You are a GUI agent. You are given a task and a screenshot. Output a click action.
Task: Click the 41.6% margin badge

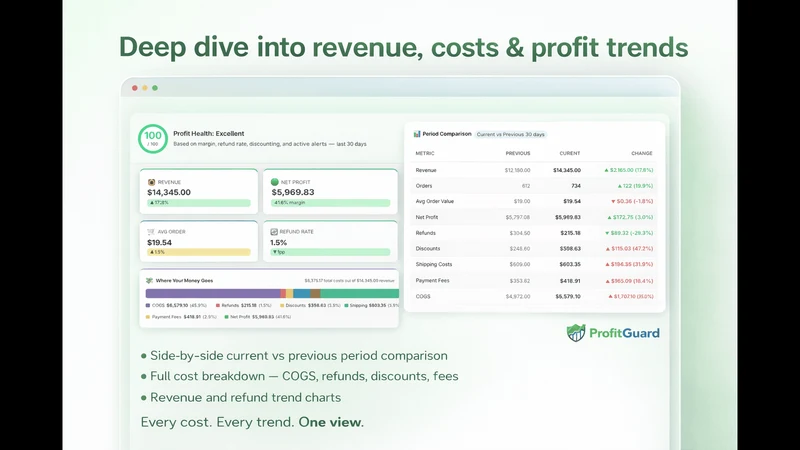331,203
